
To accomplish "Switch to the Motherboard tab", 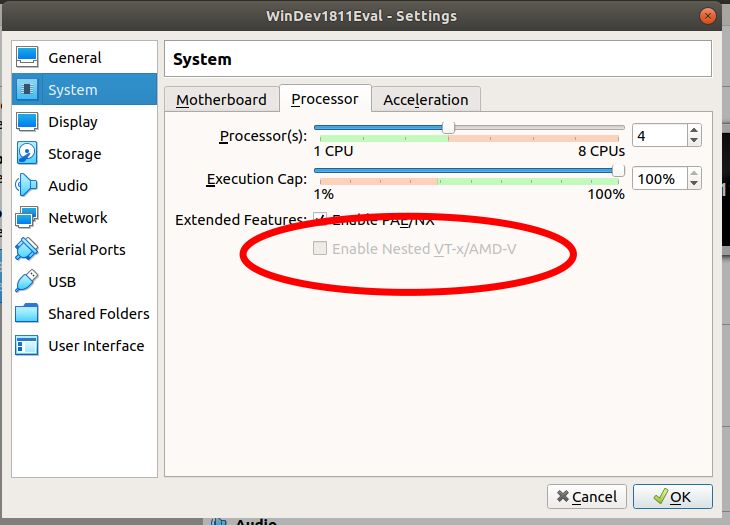I will tap(222, 100).
